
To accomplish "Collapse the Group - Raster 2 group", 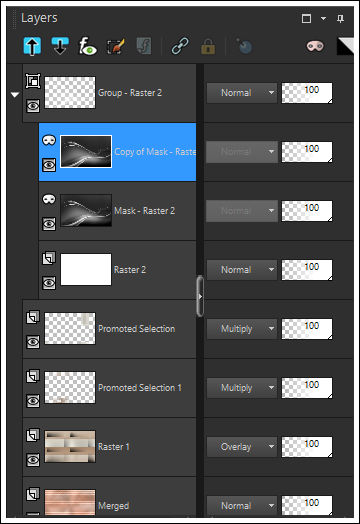I will click(x=15, y=95).
